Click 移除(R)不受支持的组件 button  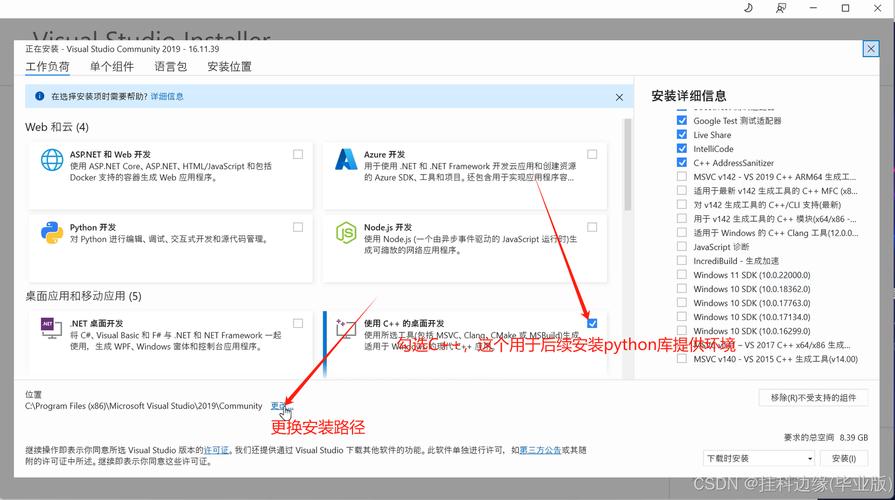(813, 398)
